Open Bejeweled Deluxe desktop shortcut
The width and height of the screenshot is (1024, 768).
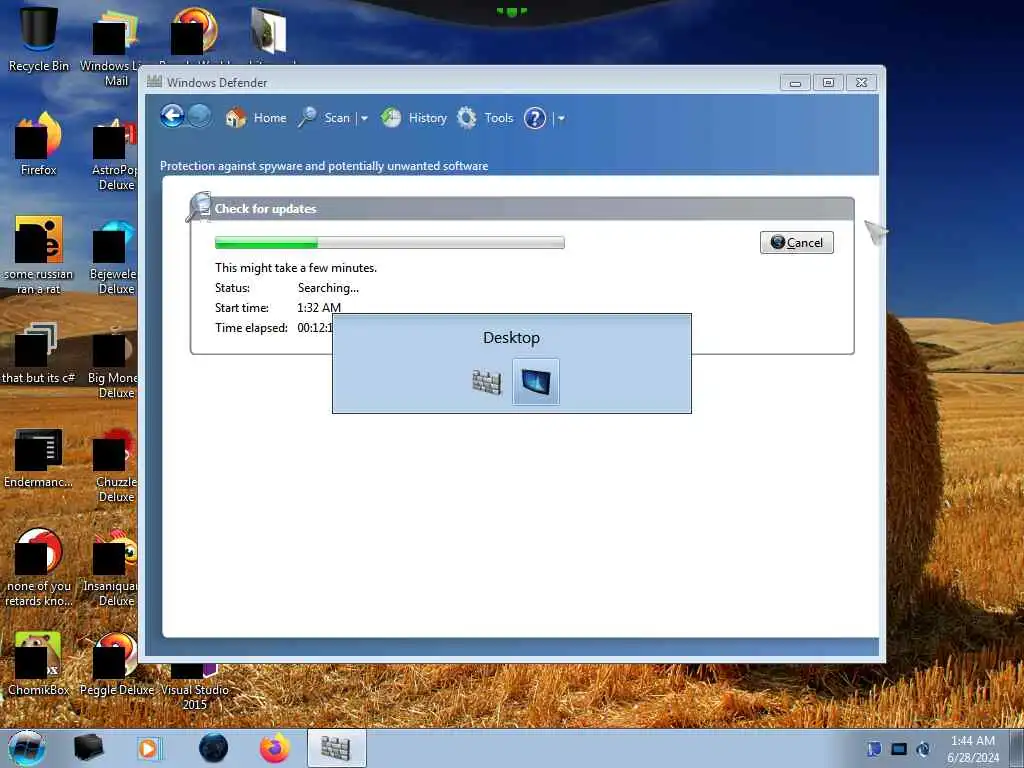tap(115, 258)
